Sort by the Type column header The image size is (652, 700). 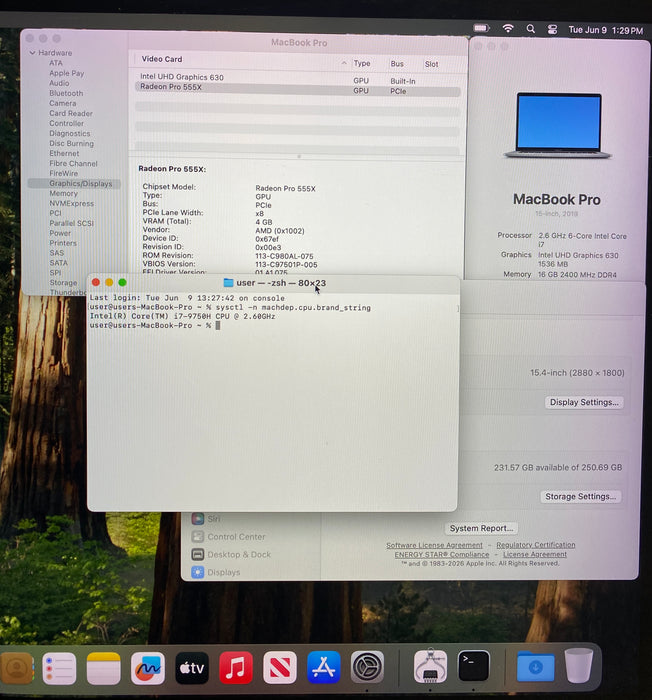coord(362,63)
